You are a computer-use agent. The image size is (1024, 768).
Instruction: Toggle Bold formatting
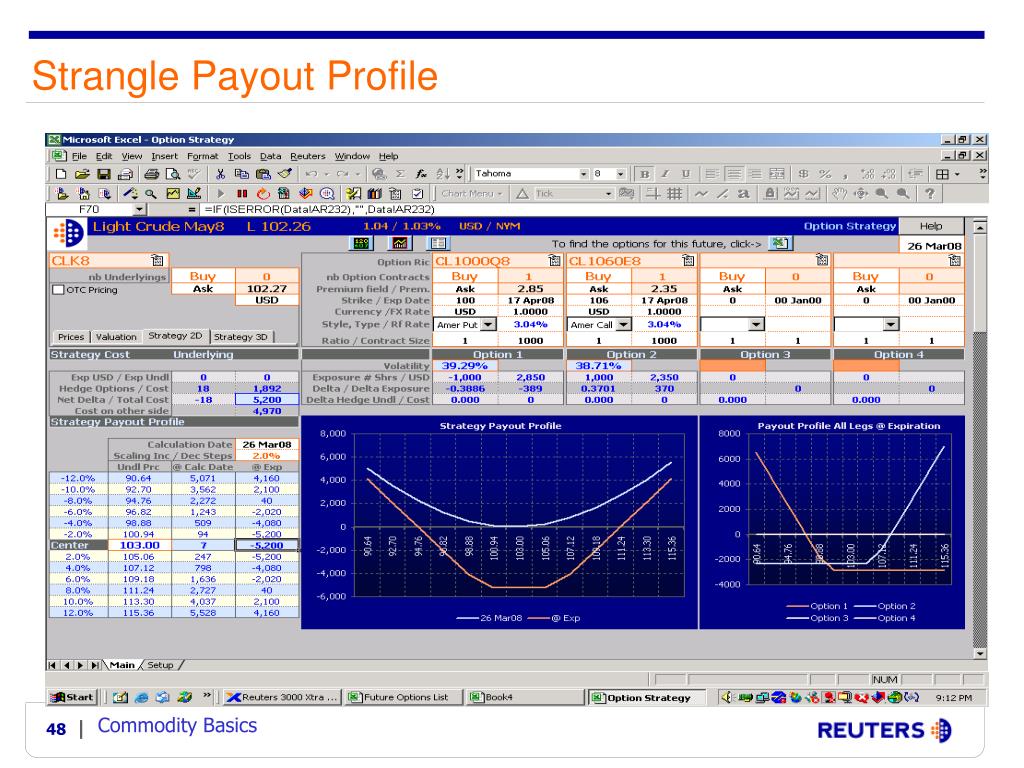[x=645, y=174]
